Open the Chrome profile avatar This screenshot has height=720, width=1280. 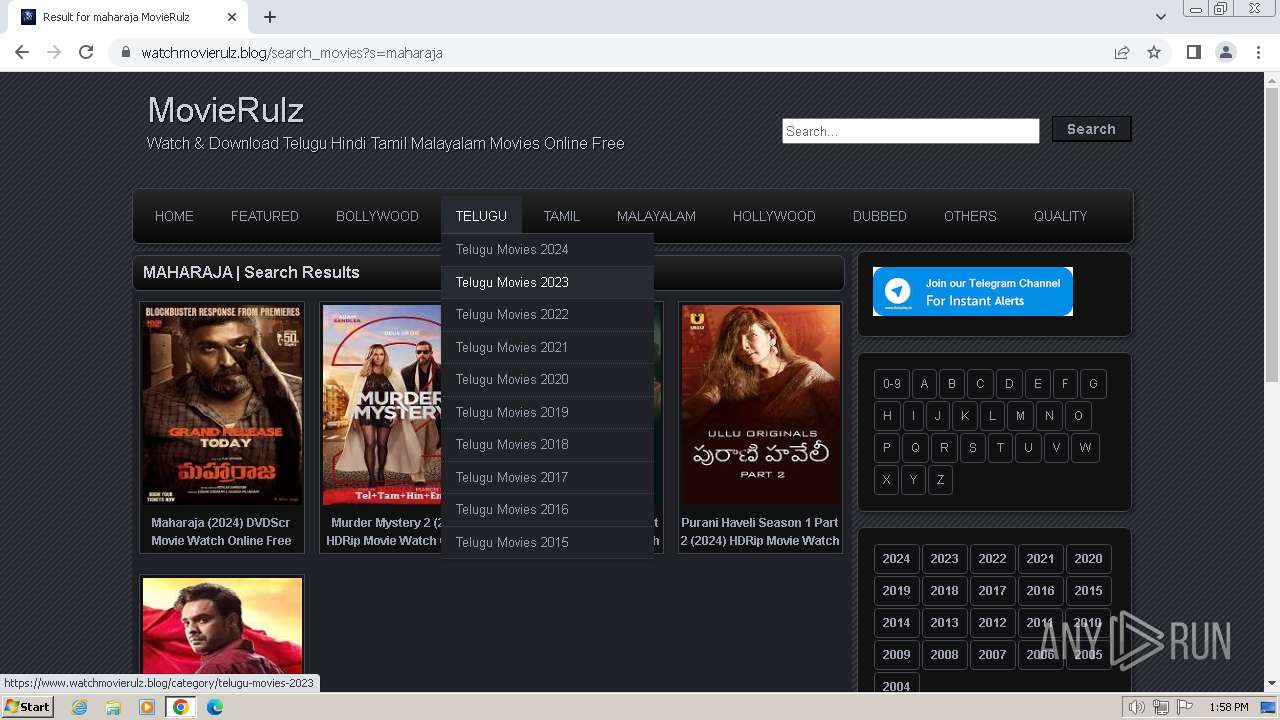[x=1225, y=52]
